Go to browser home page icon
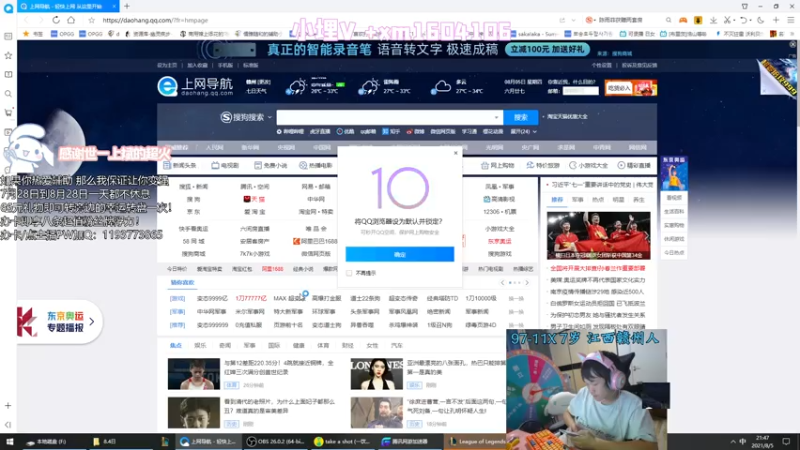The image size is (800, 450). point(71,20)
